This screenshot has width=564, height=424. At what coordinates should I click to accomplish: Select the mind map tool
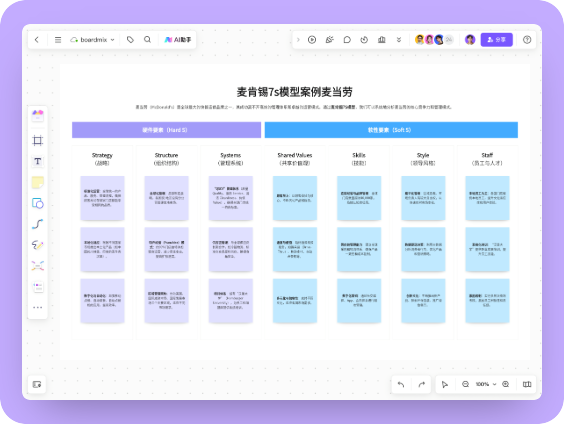(x=38, y=266)
